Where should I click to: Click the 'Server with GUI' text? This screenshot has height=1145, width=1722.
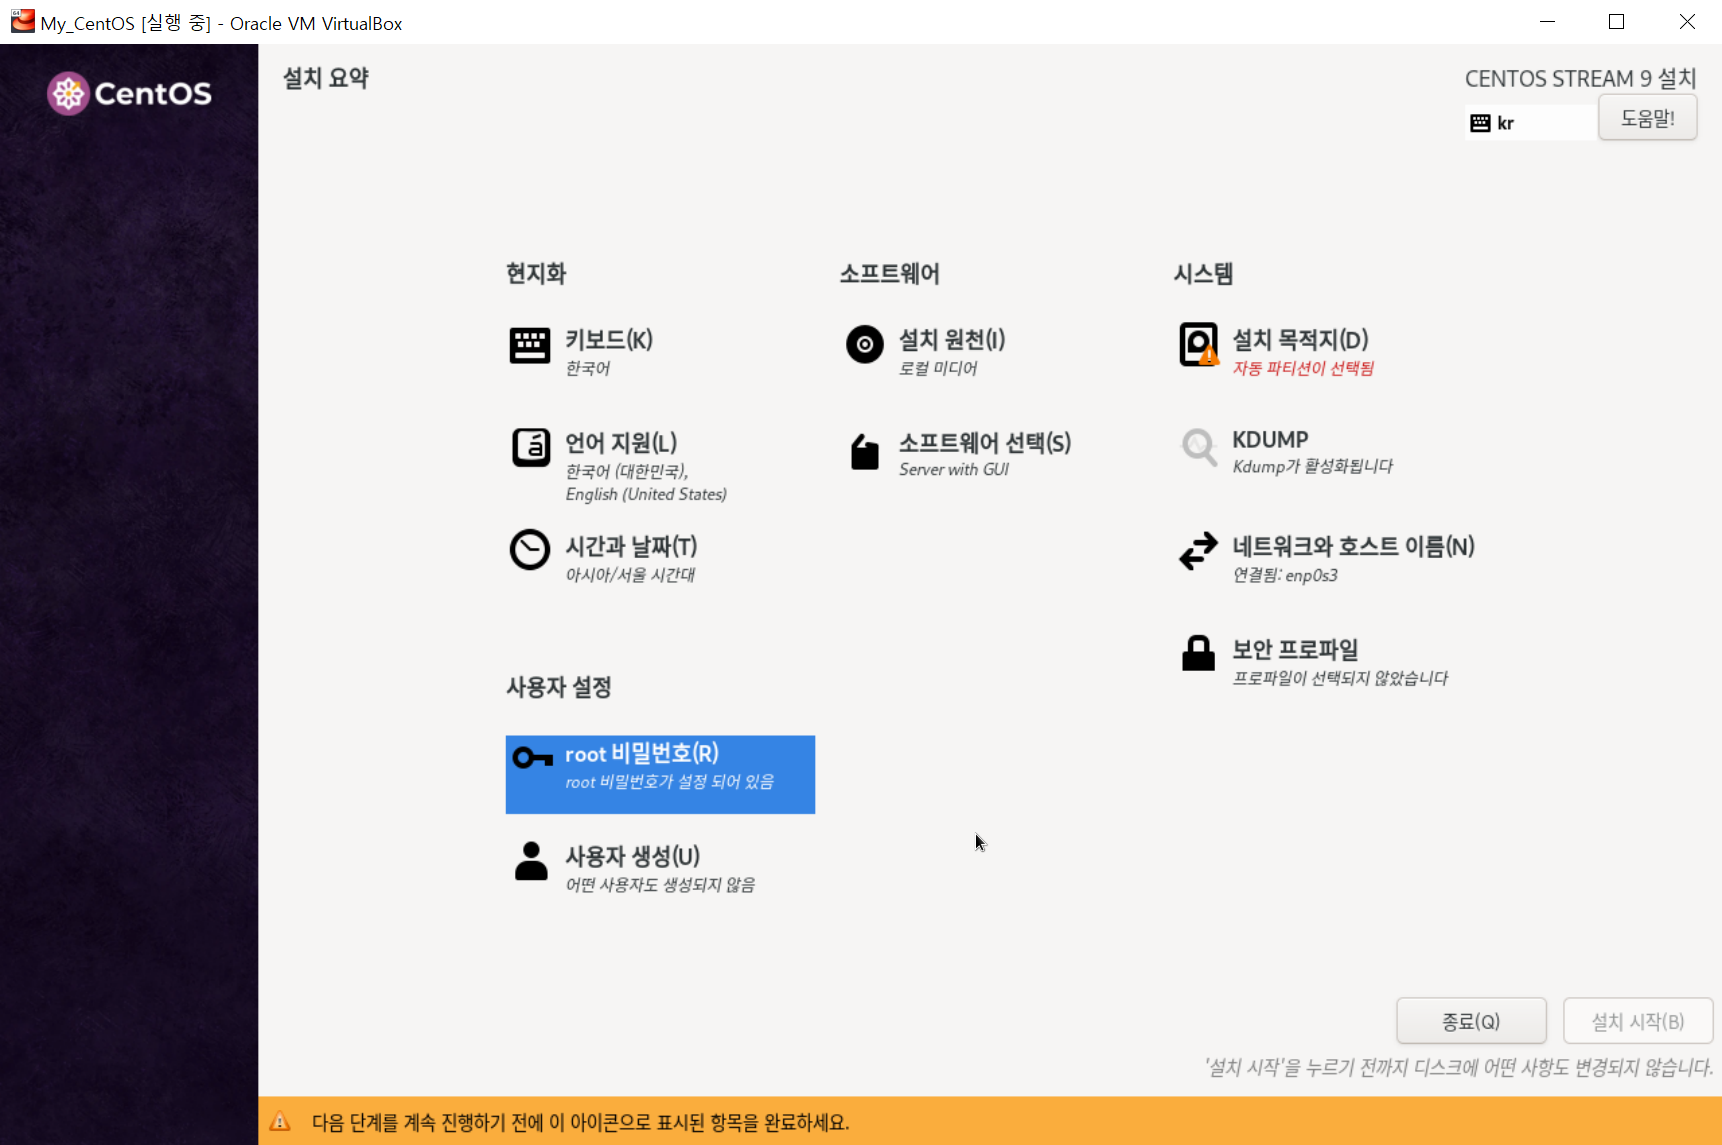tap(954, 470)
